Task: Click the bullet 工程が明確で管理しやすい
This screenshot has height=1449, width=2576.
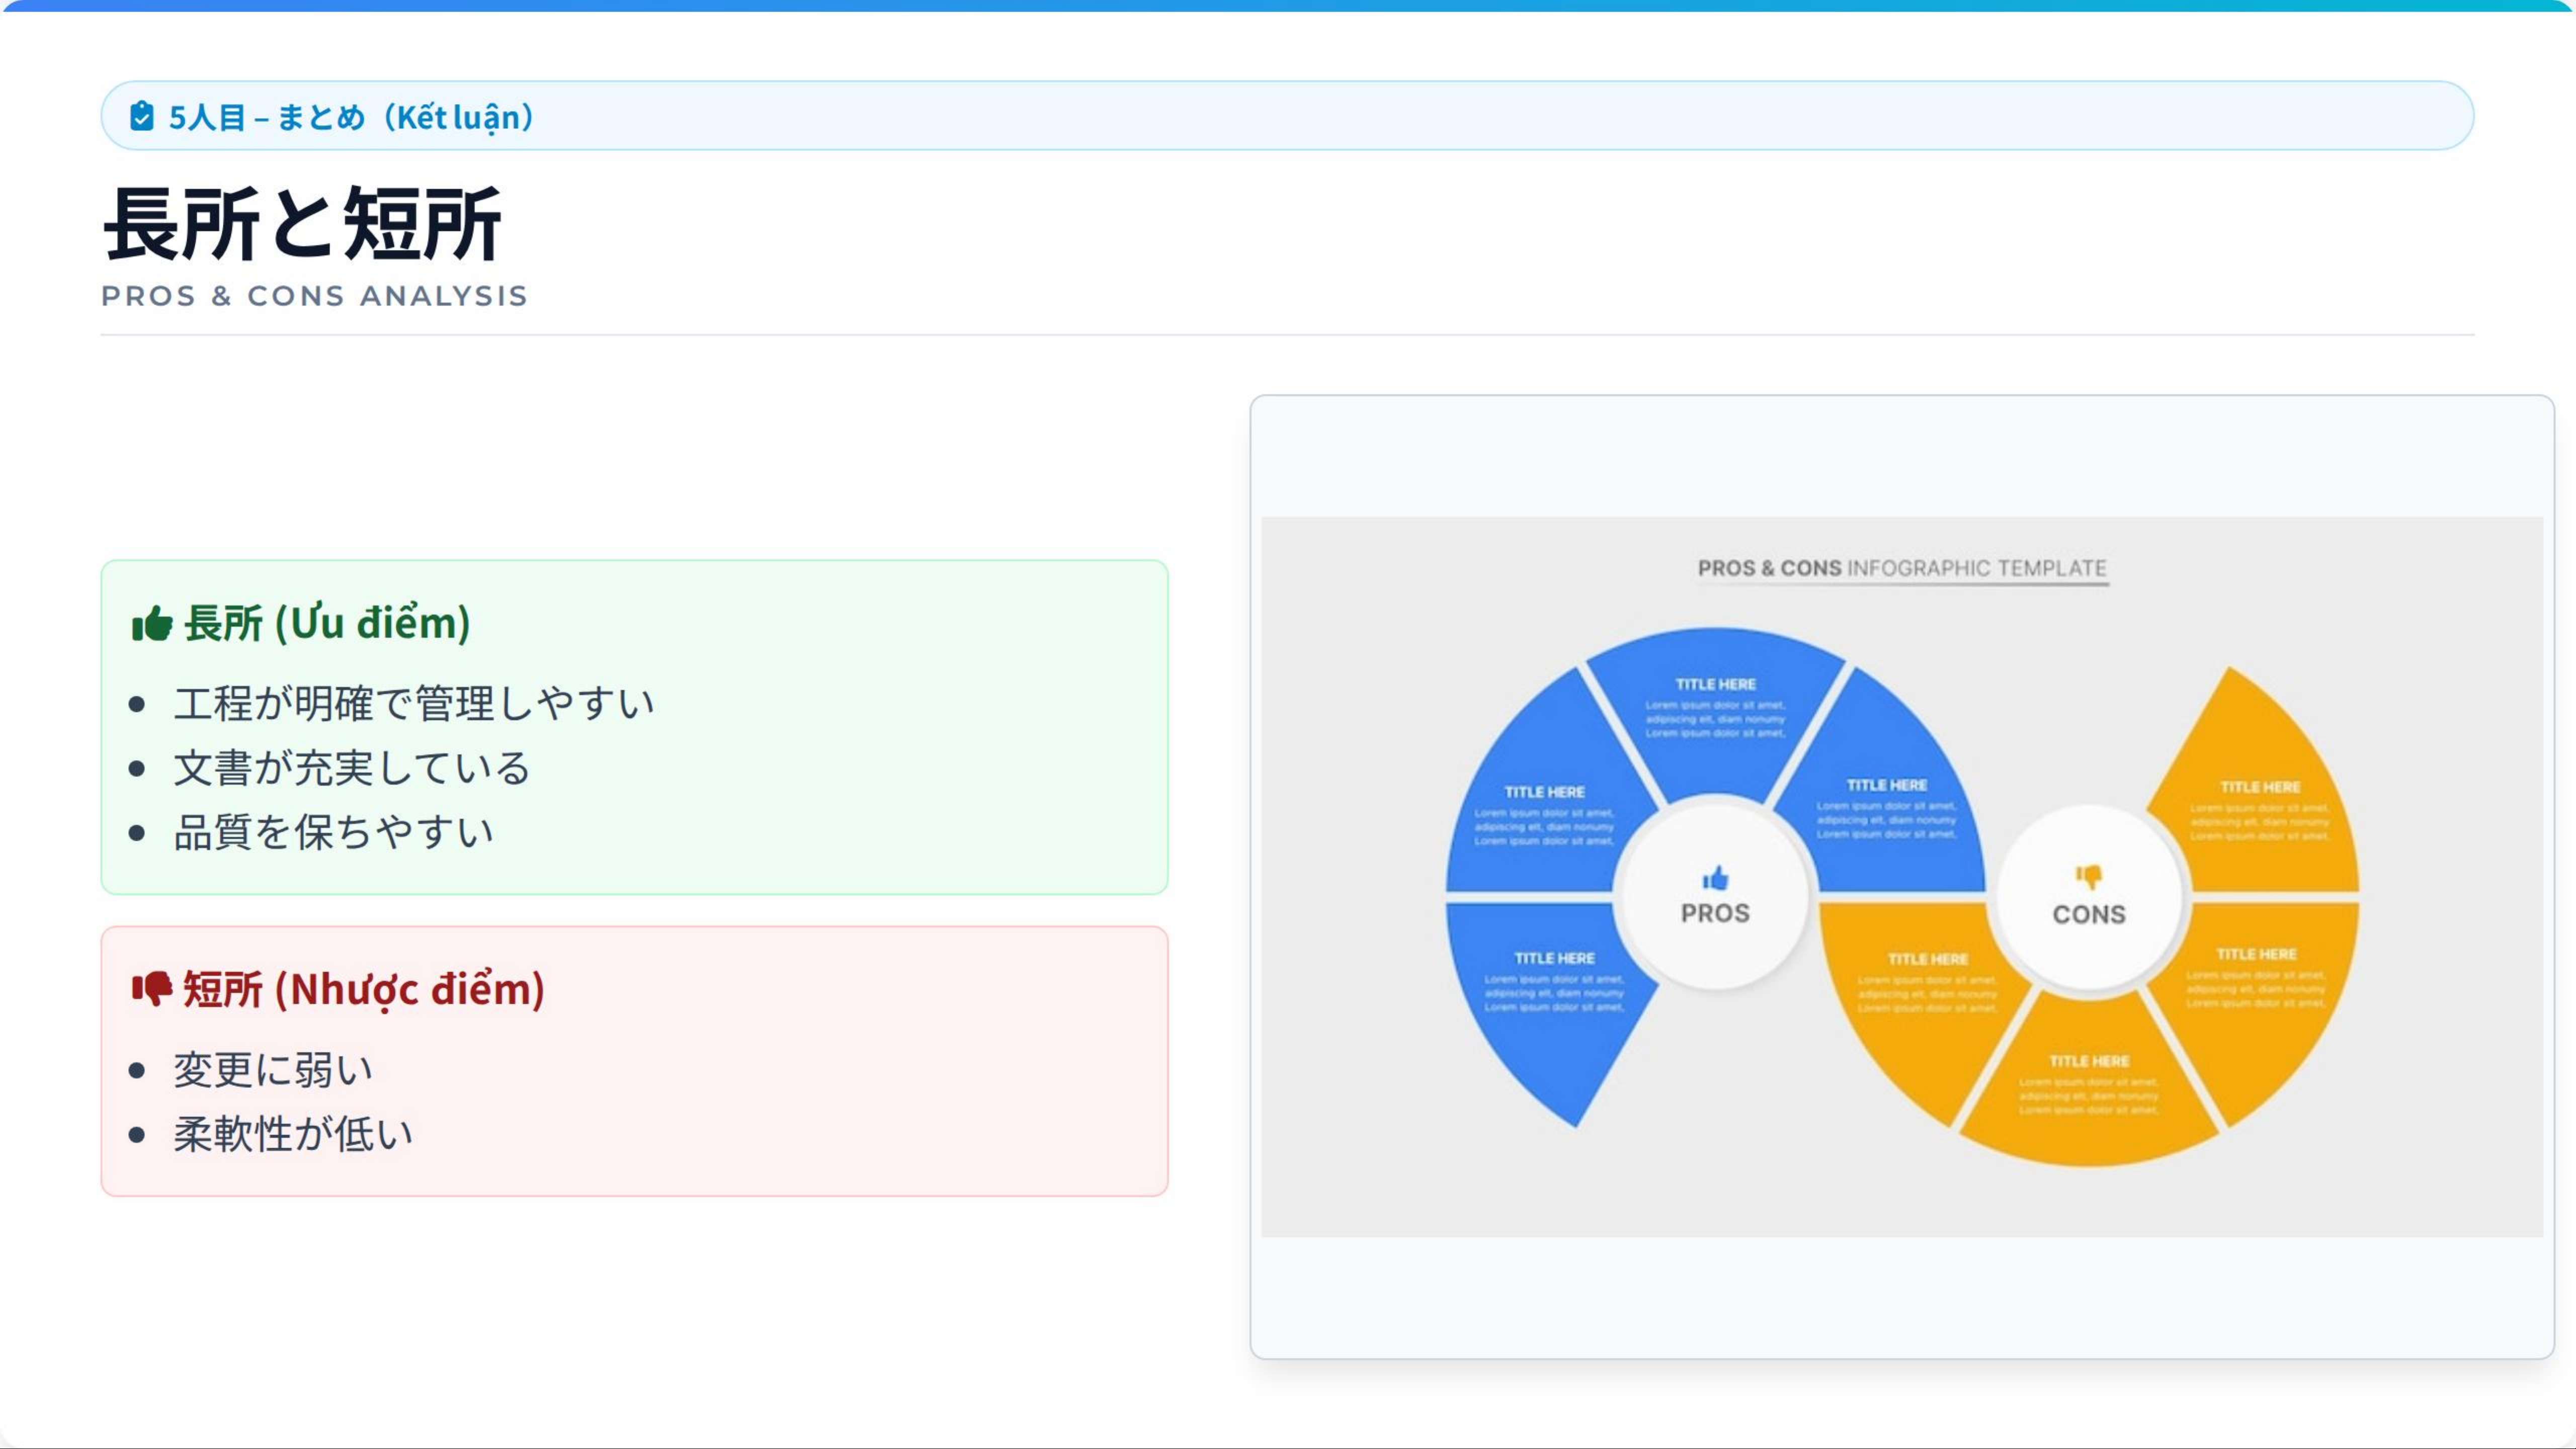Action: [x=413, y=704]
